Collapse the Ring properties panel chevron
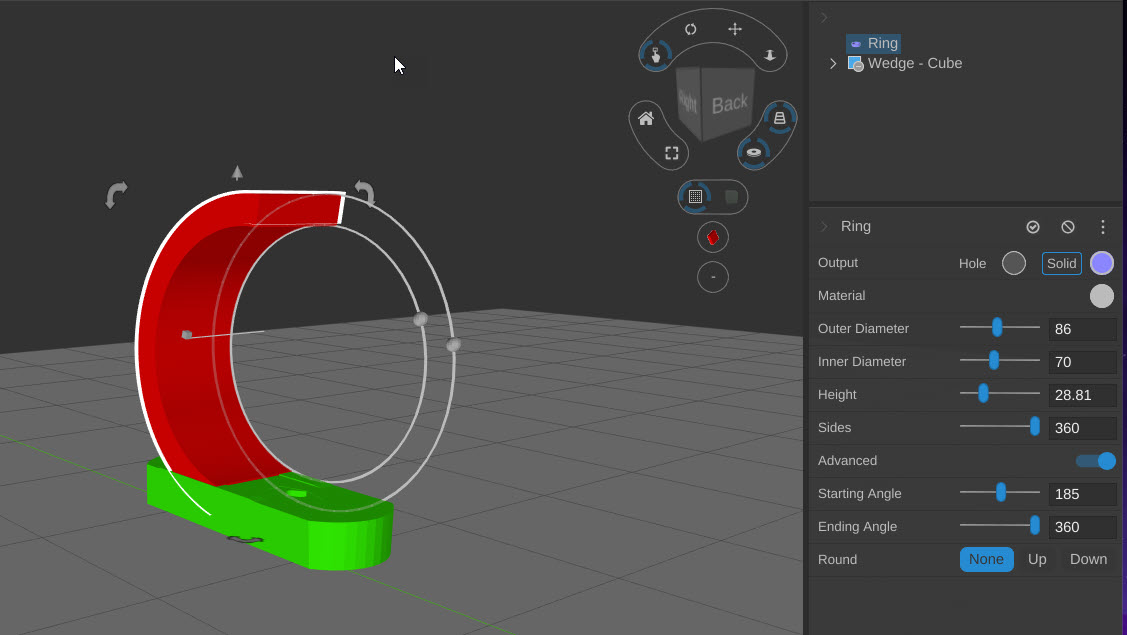This screenshot has height=635, width=1127. coord(824,227)
